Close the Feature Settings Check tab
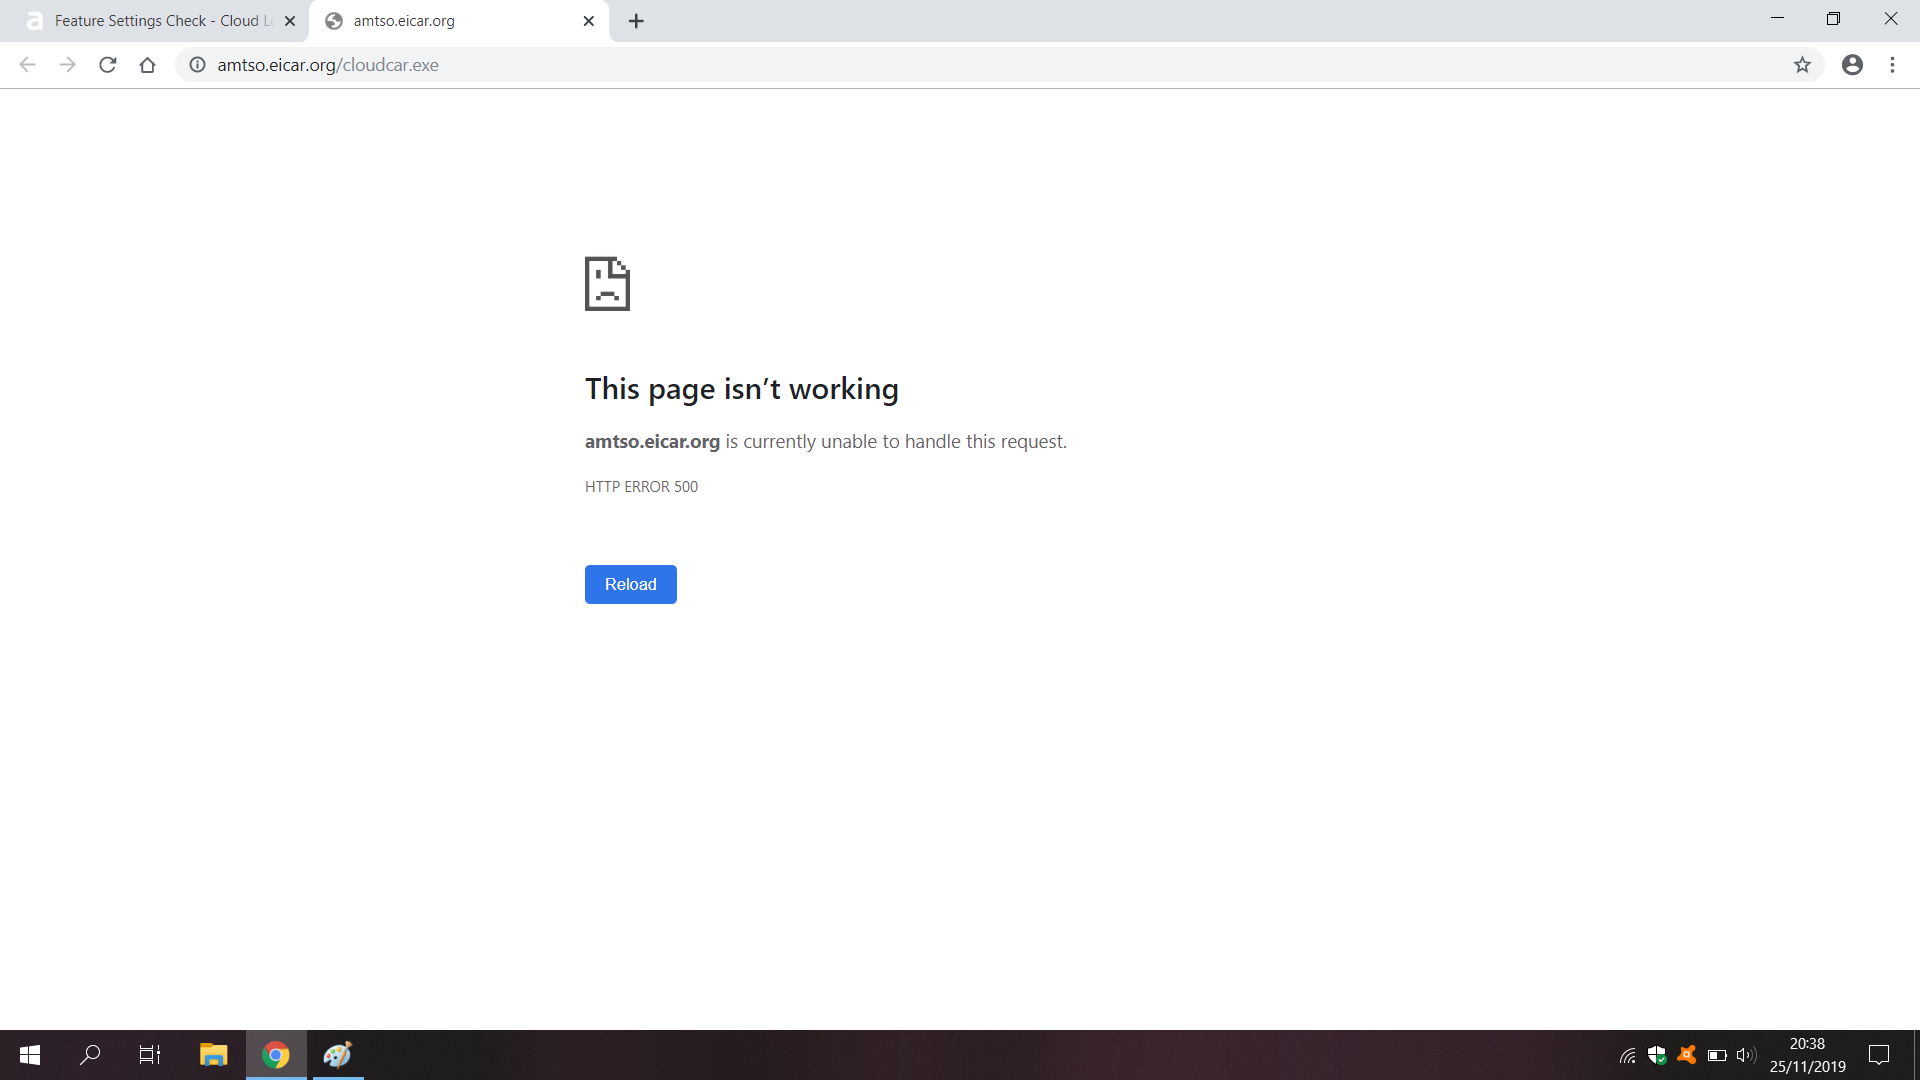Image resolution: width=1920 pixels, height=1080 pixels. coord(290,21)
